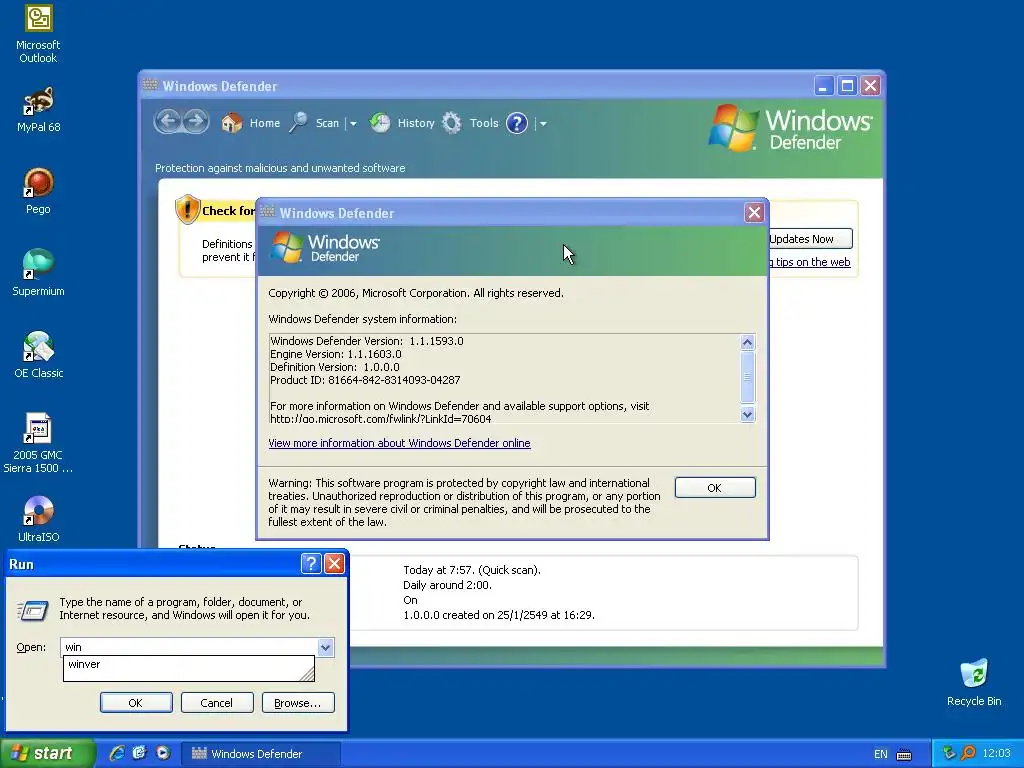Click 1.0.0.0 created on 25/1/2549 text

click(499, 615)
